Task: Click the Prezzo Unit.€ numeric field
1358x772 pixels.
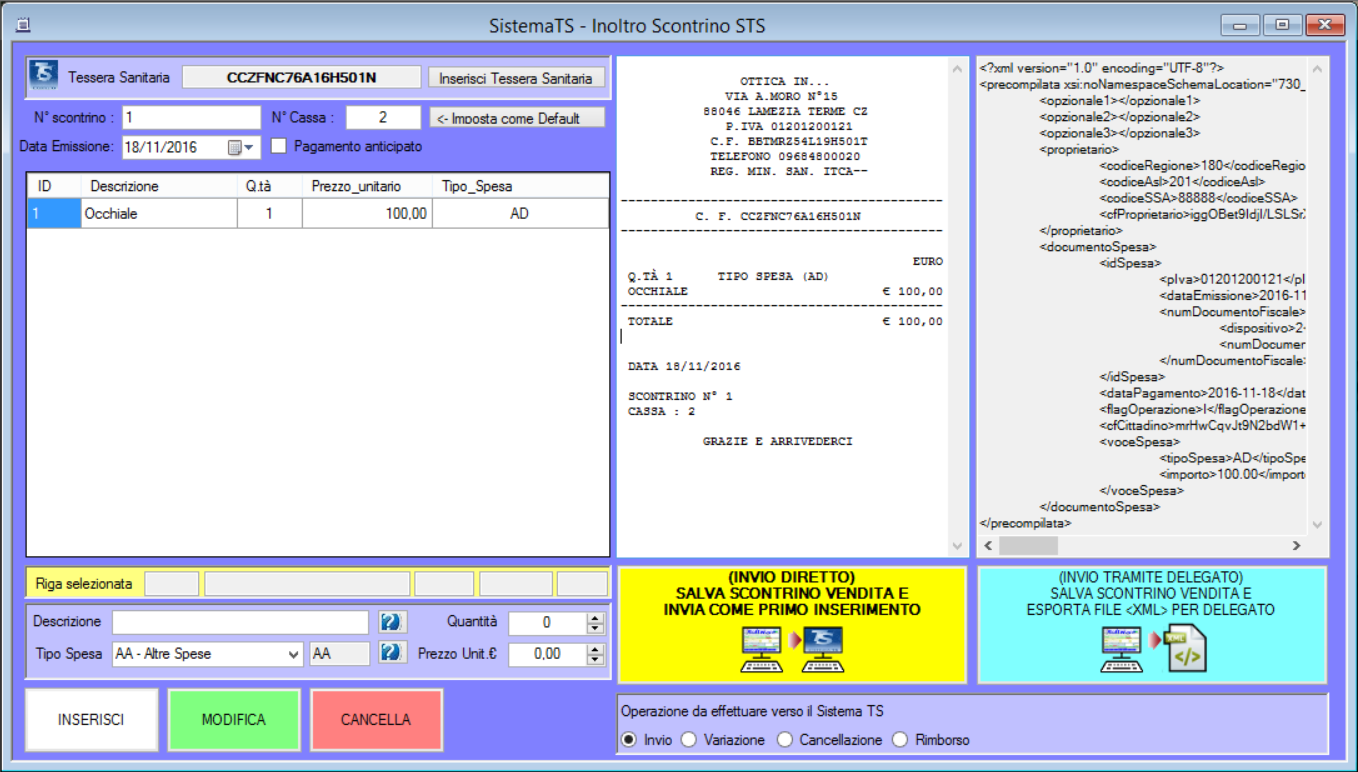Action: click(x=548, y=655)
